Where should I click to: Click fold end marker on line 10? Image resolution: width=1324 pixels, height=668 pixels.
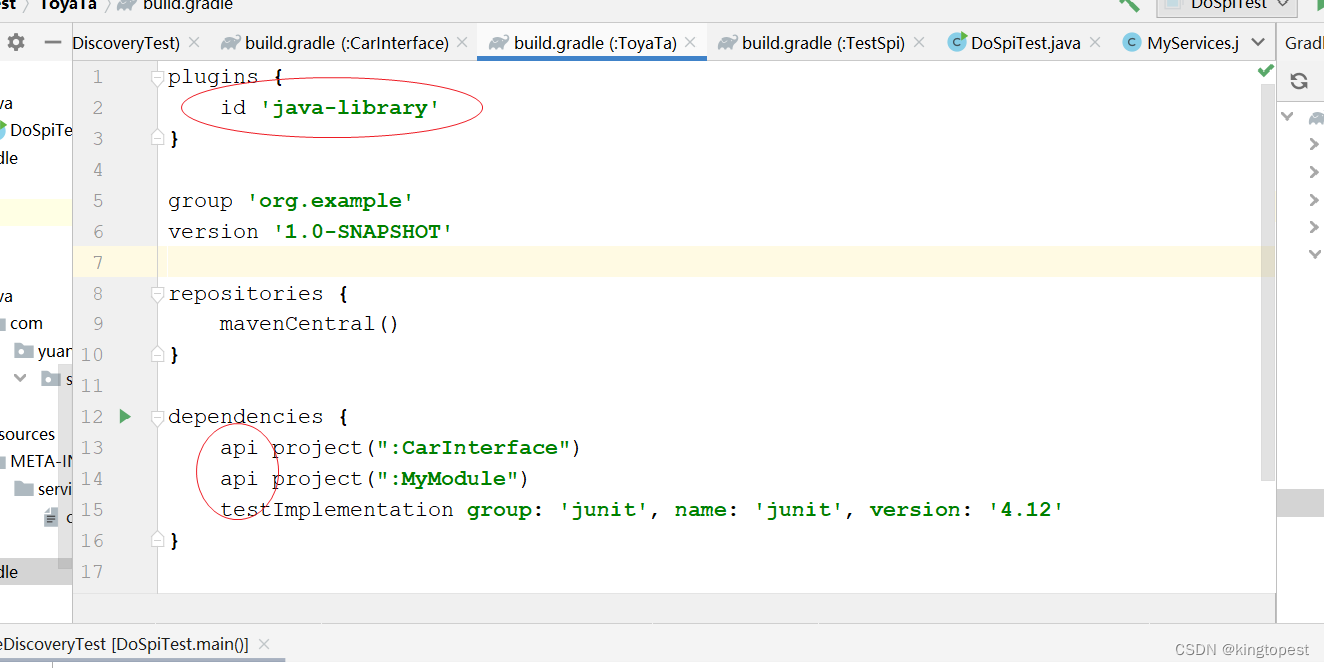157,354
